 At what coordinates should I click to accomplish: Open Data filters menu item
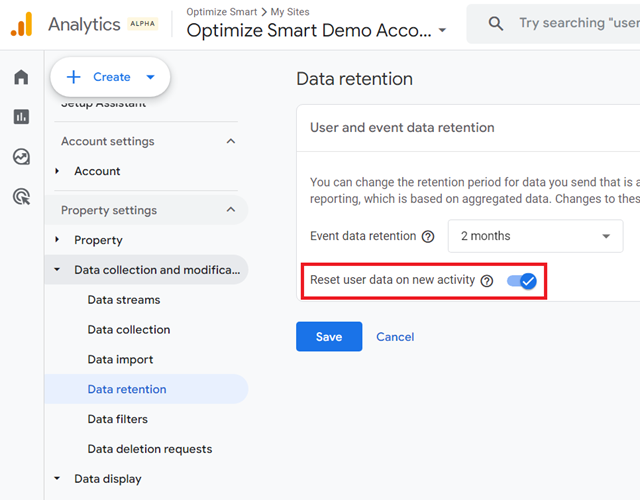click(x=118, y=419)
